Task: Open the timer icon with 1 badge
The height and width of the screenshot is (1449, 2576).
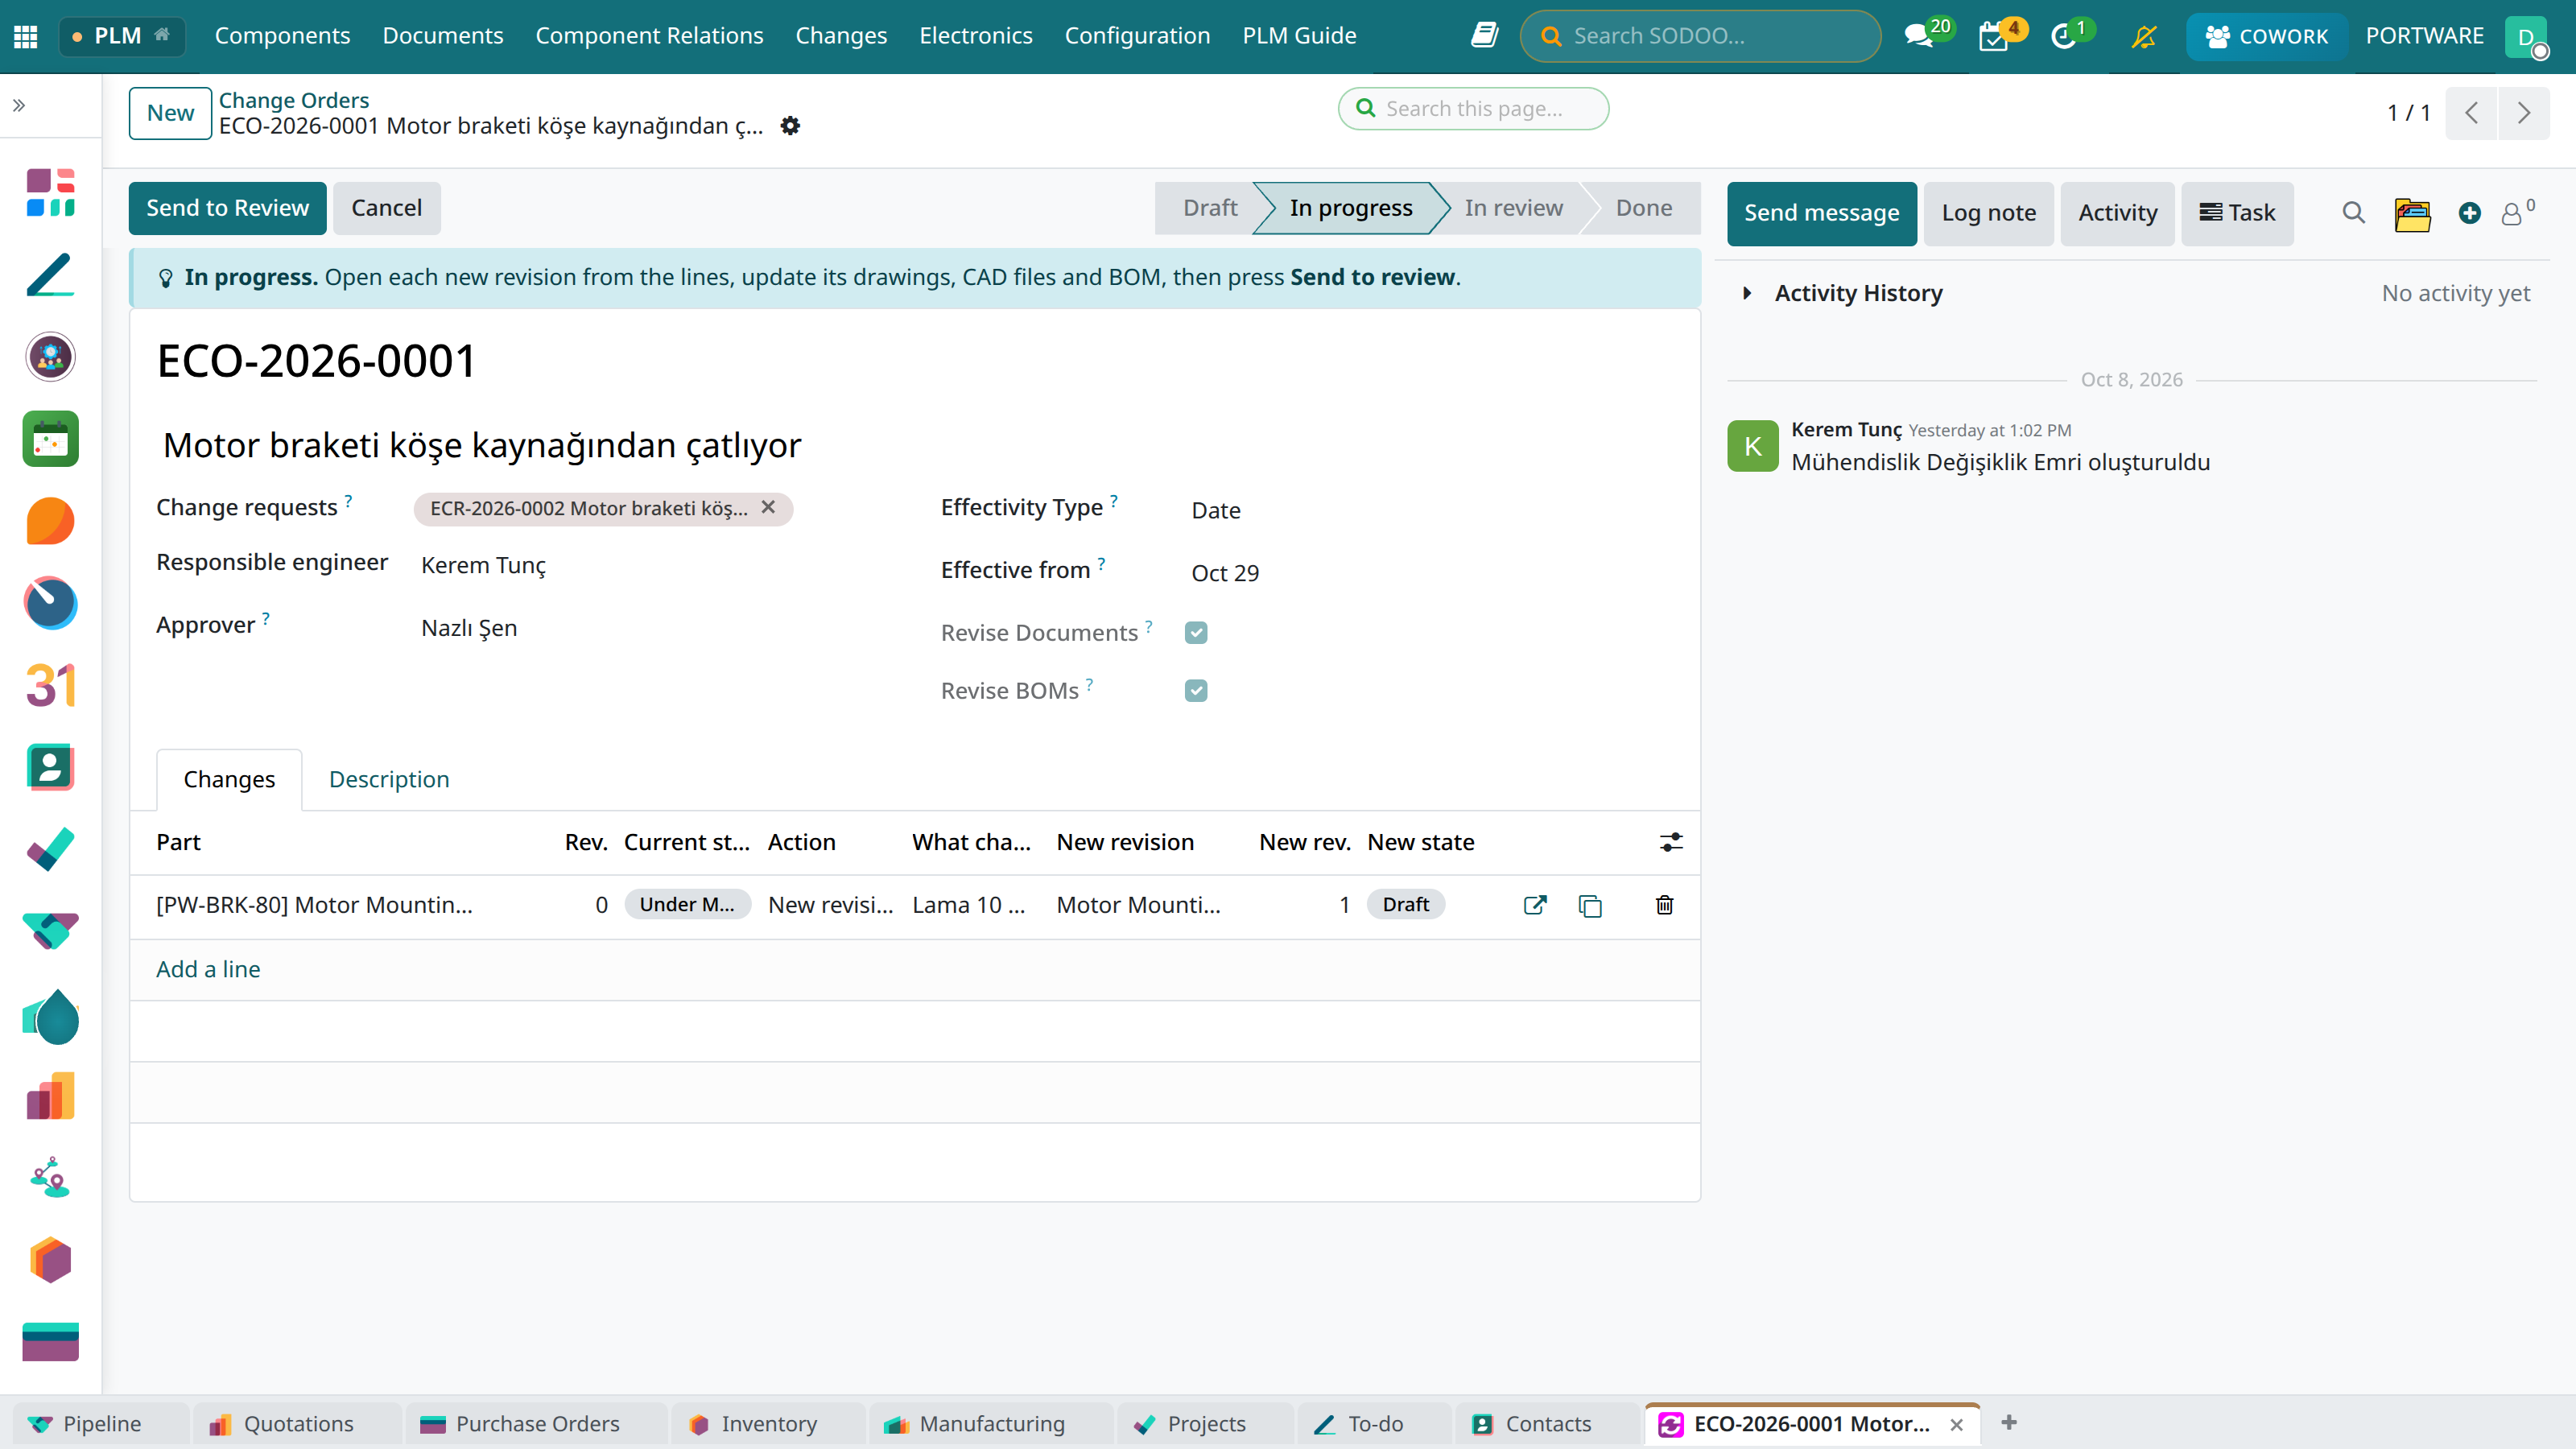Action: [2063, 37]
